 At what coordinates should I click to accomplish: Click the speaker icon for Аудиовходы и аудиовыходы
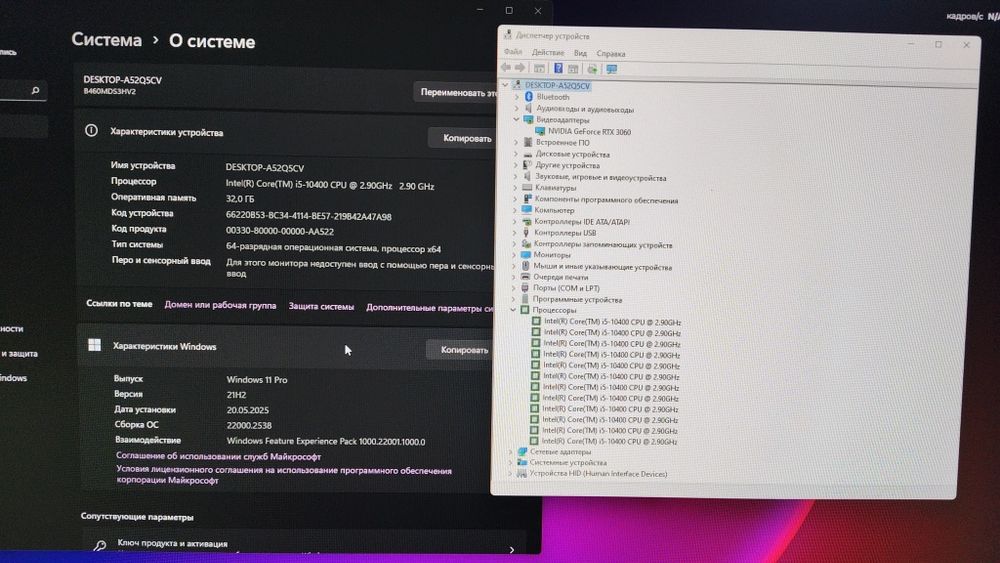[x=528, y=108]
